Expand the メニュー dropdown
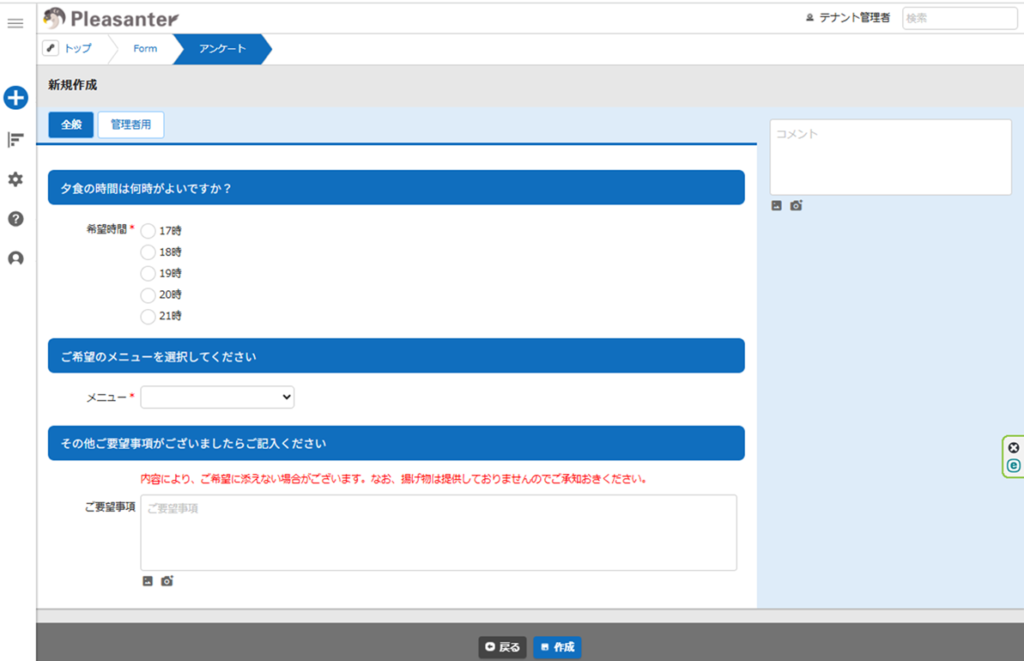 coord(217,398)
